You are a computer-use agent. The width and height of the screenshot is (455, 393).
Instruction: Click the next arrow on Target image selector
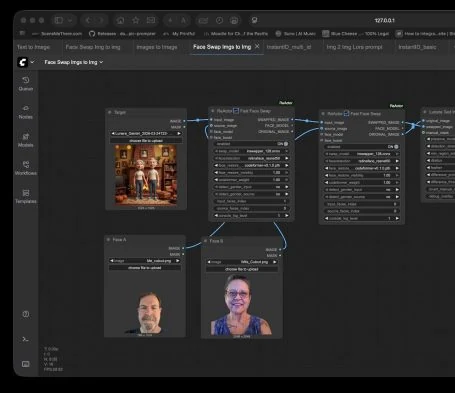point(179,133)
